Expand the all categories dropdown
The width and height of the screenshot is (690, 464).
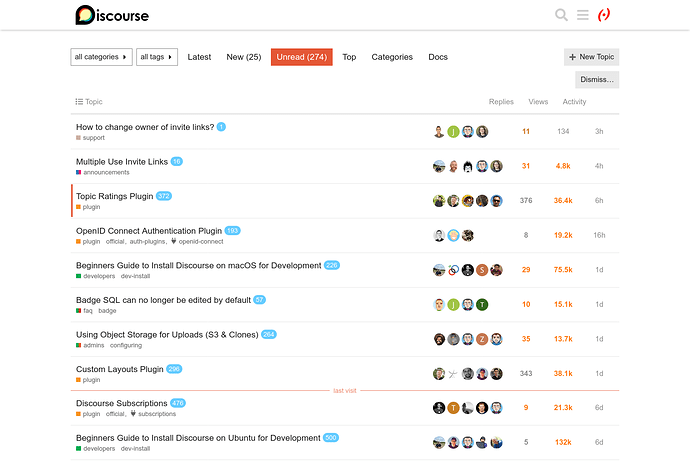tap(101, 57)
